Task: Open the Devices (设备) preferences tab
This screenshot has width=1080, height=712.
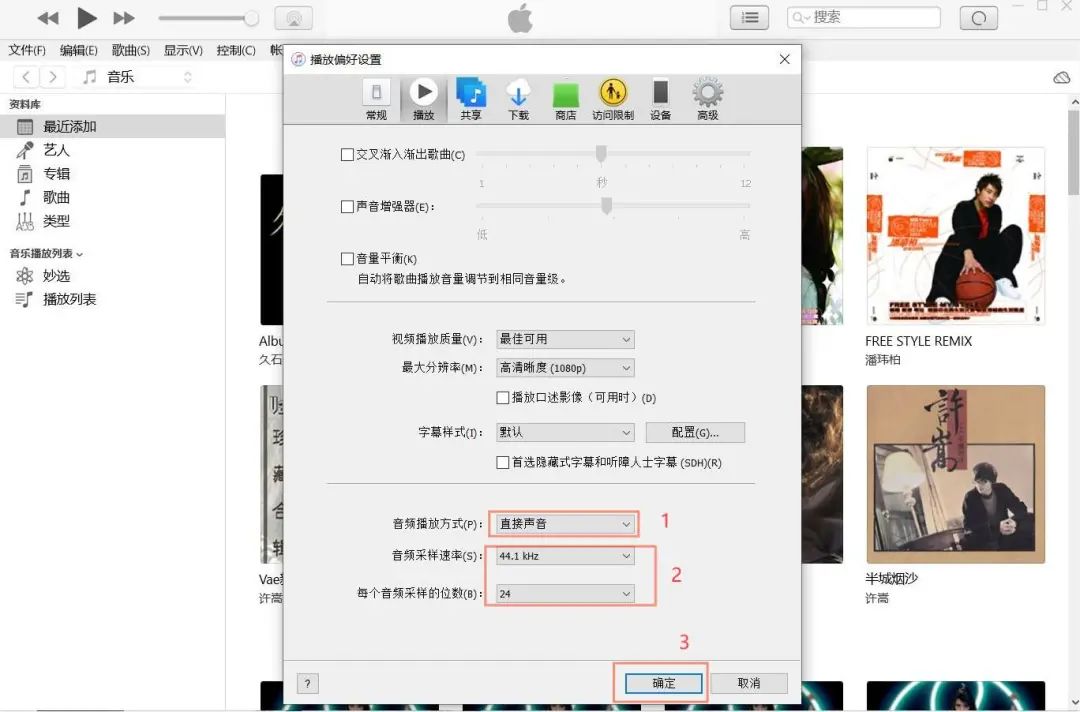Action: click(660, 100)
